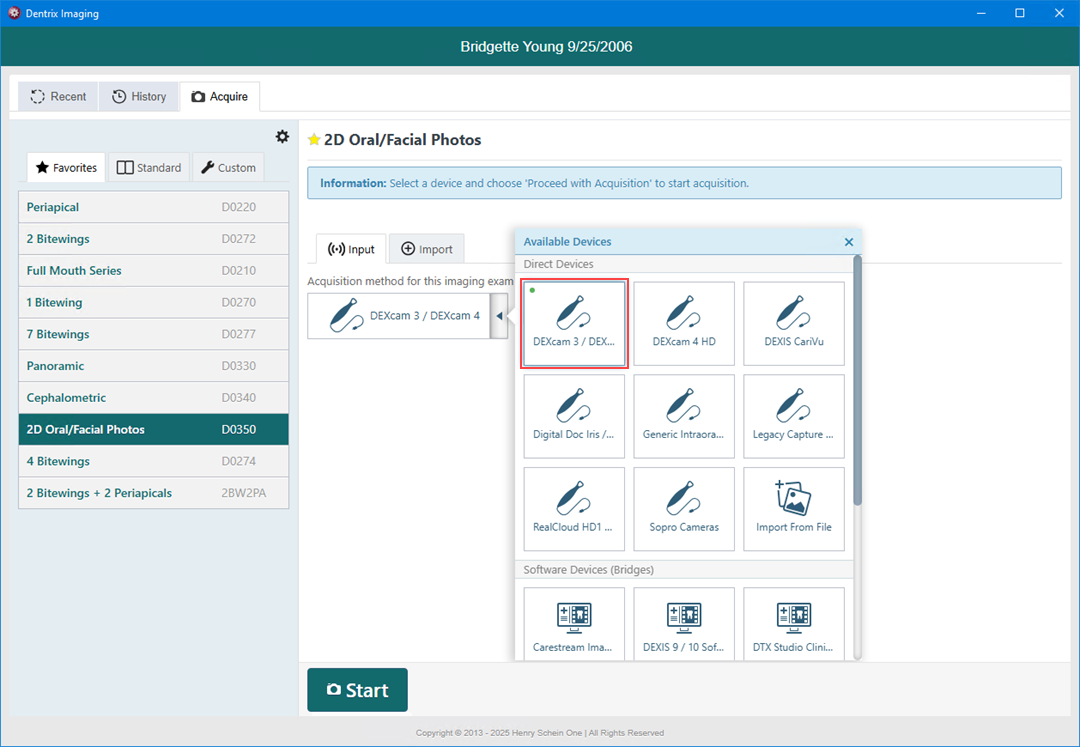Viewport: 1080px width, 747px height.
Task: Select the DEXcam 4 HD device
Action: pos(684,322)
